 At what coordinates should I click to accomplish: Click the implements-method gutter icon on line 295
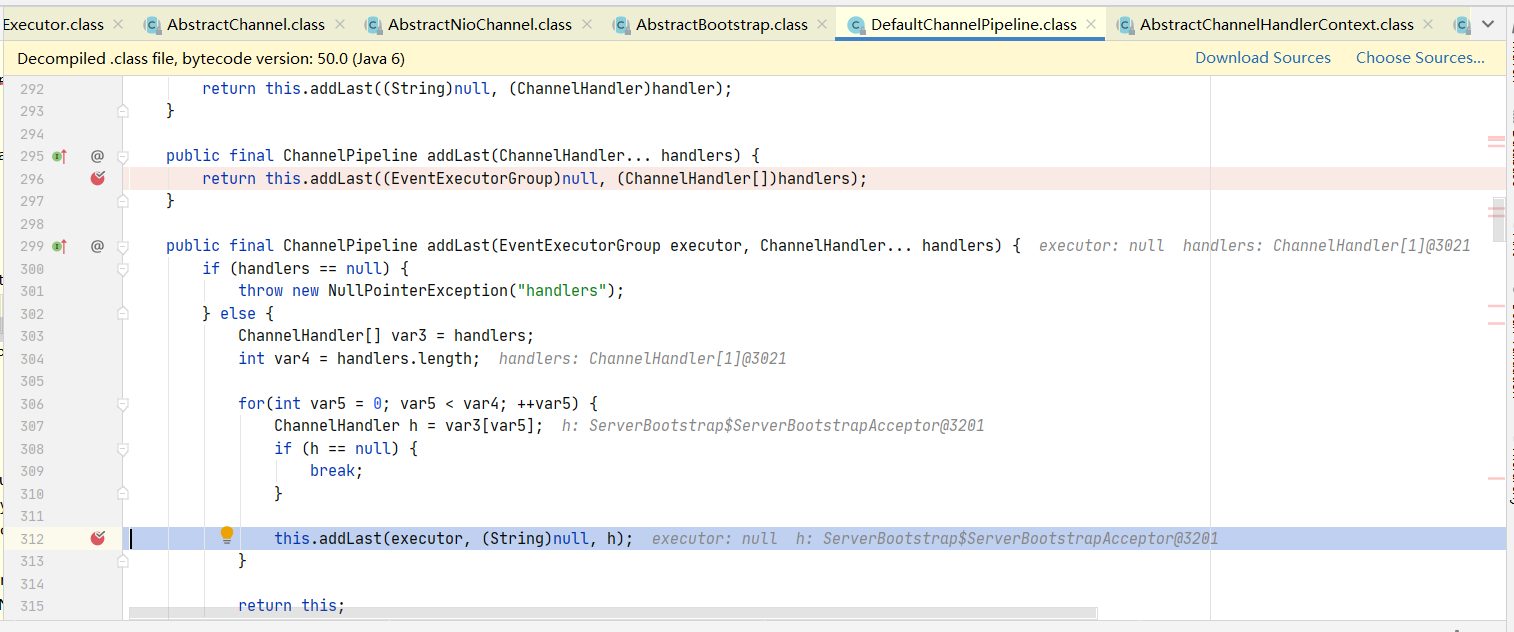pos(59,156)
